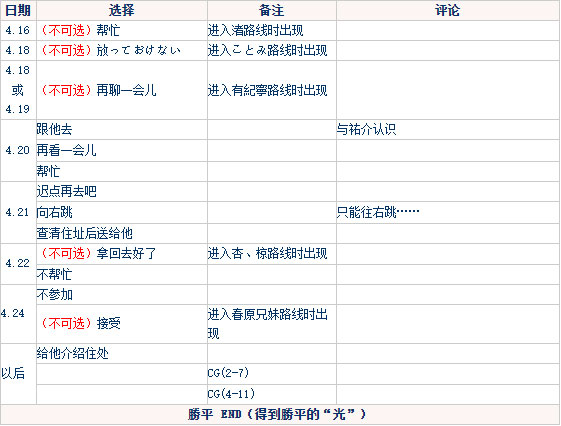561x426 pixels.
Task: Click the CG(4-11) note cell
Action: tap(272, 394)
